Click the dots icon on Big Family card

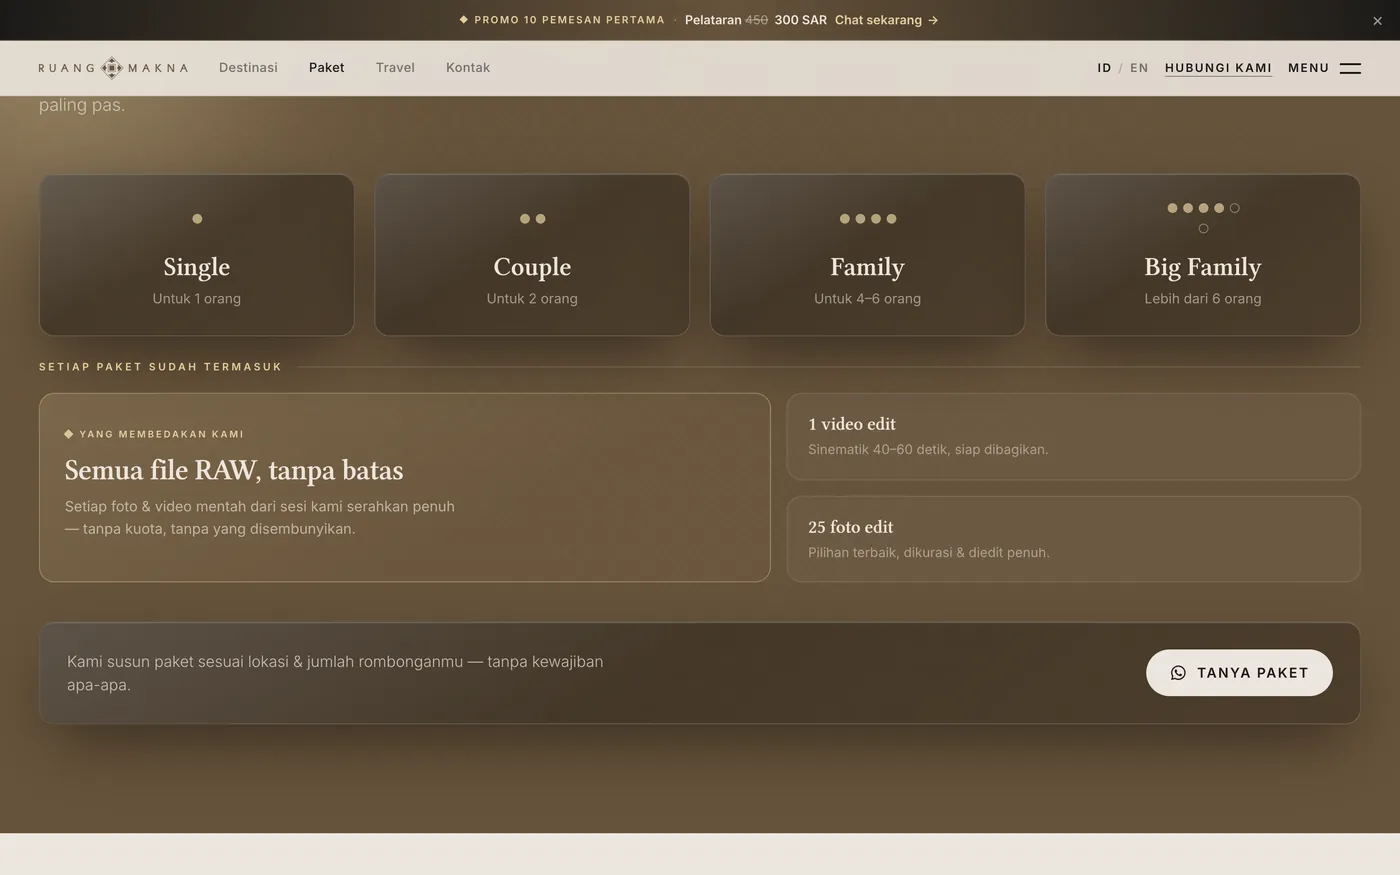(1203, 218)
